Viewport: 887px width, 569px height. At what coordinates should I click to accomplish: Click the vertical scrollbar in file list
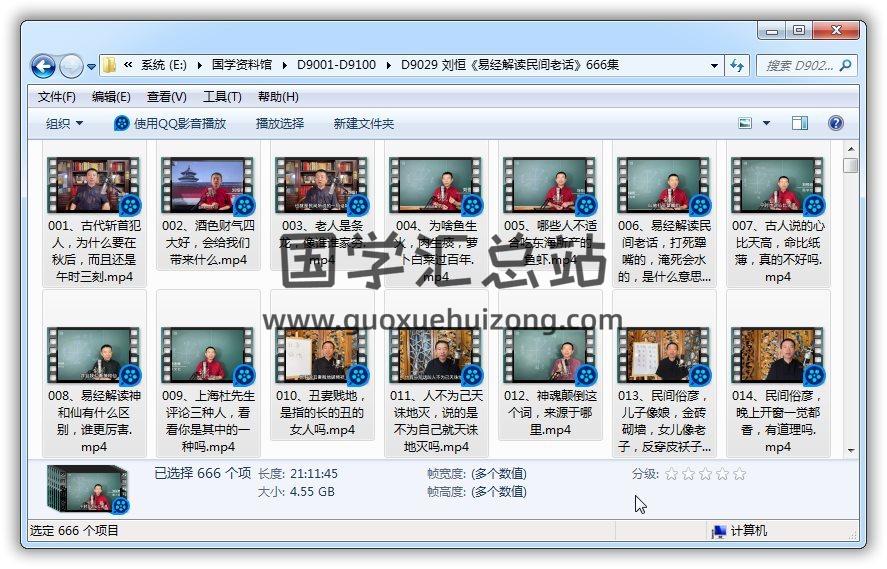(851, 300)
